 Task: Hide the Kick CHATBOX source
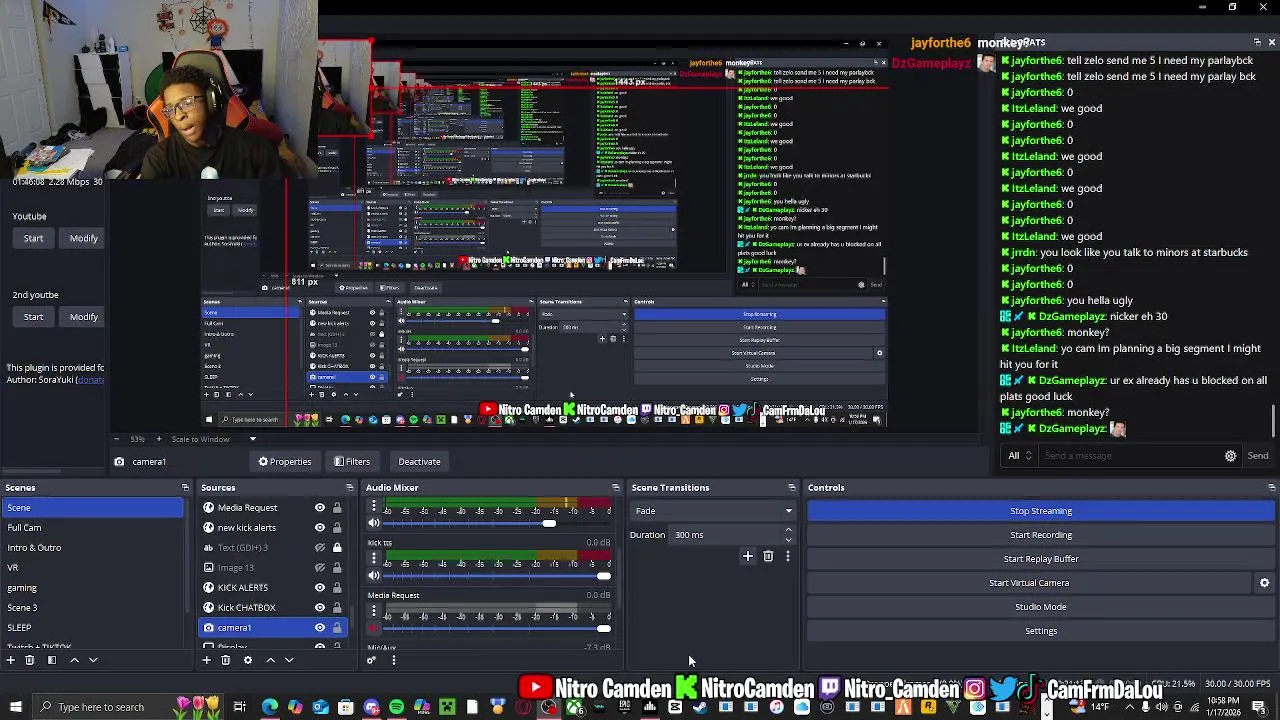(x=320, y=608)
